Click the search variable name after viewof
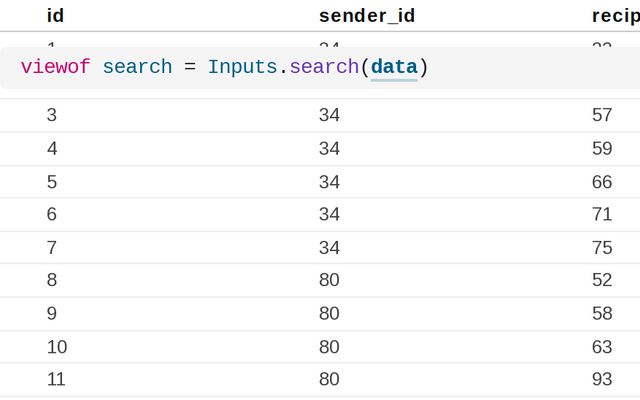640x400 pixels. pyautogui.click(x=137, y=67)
